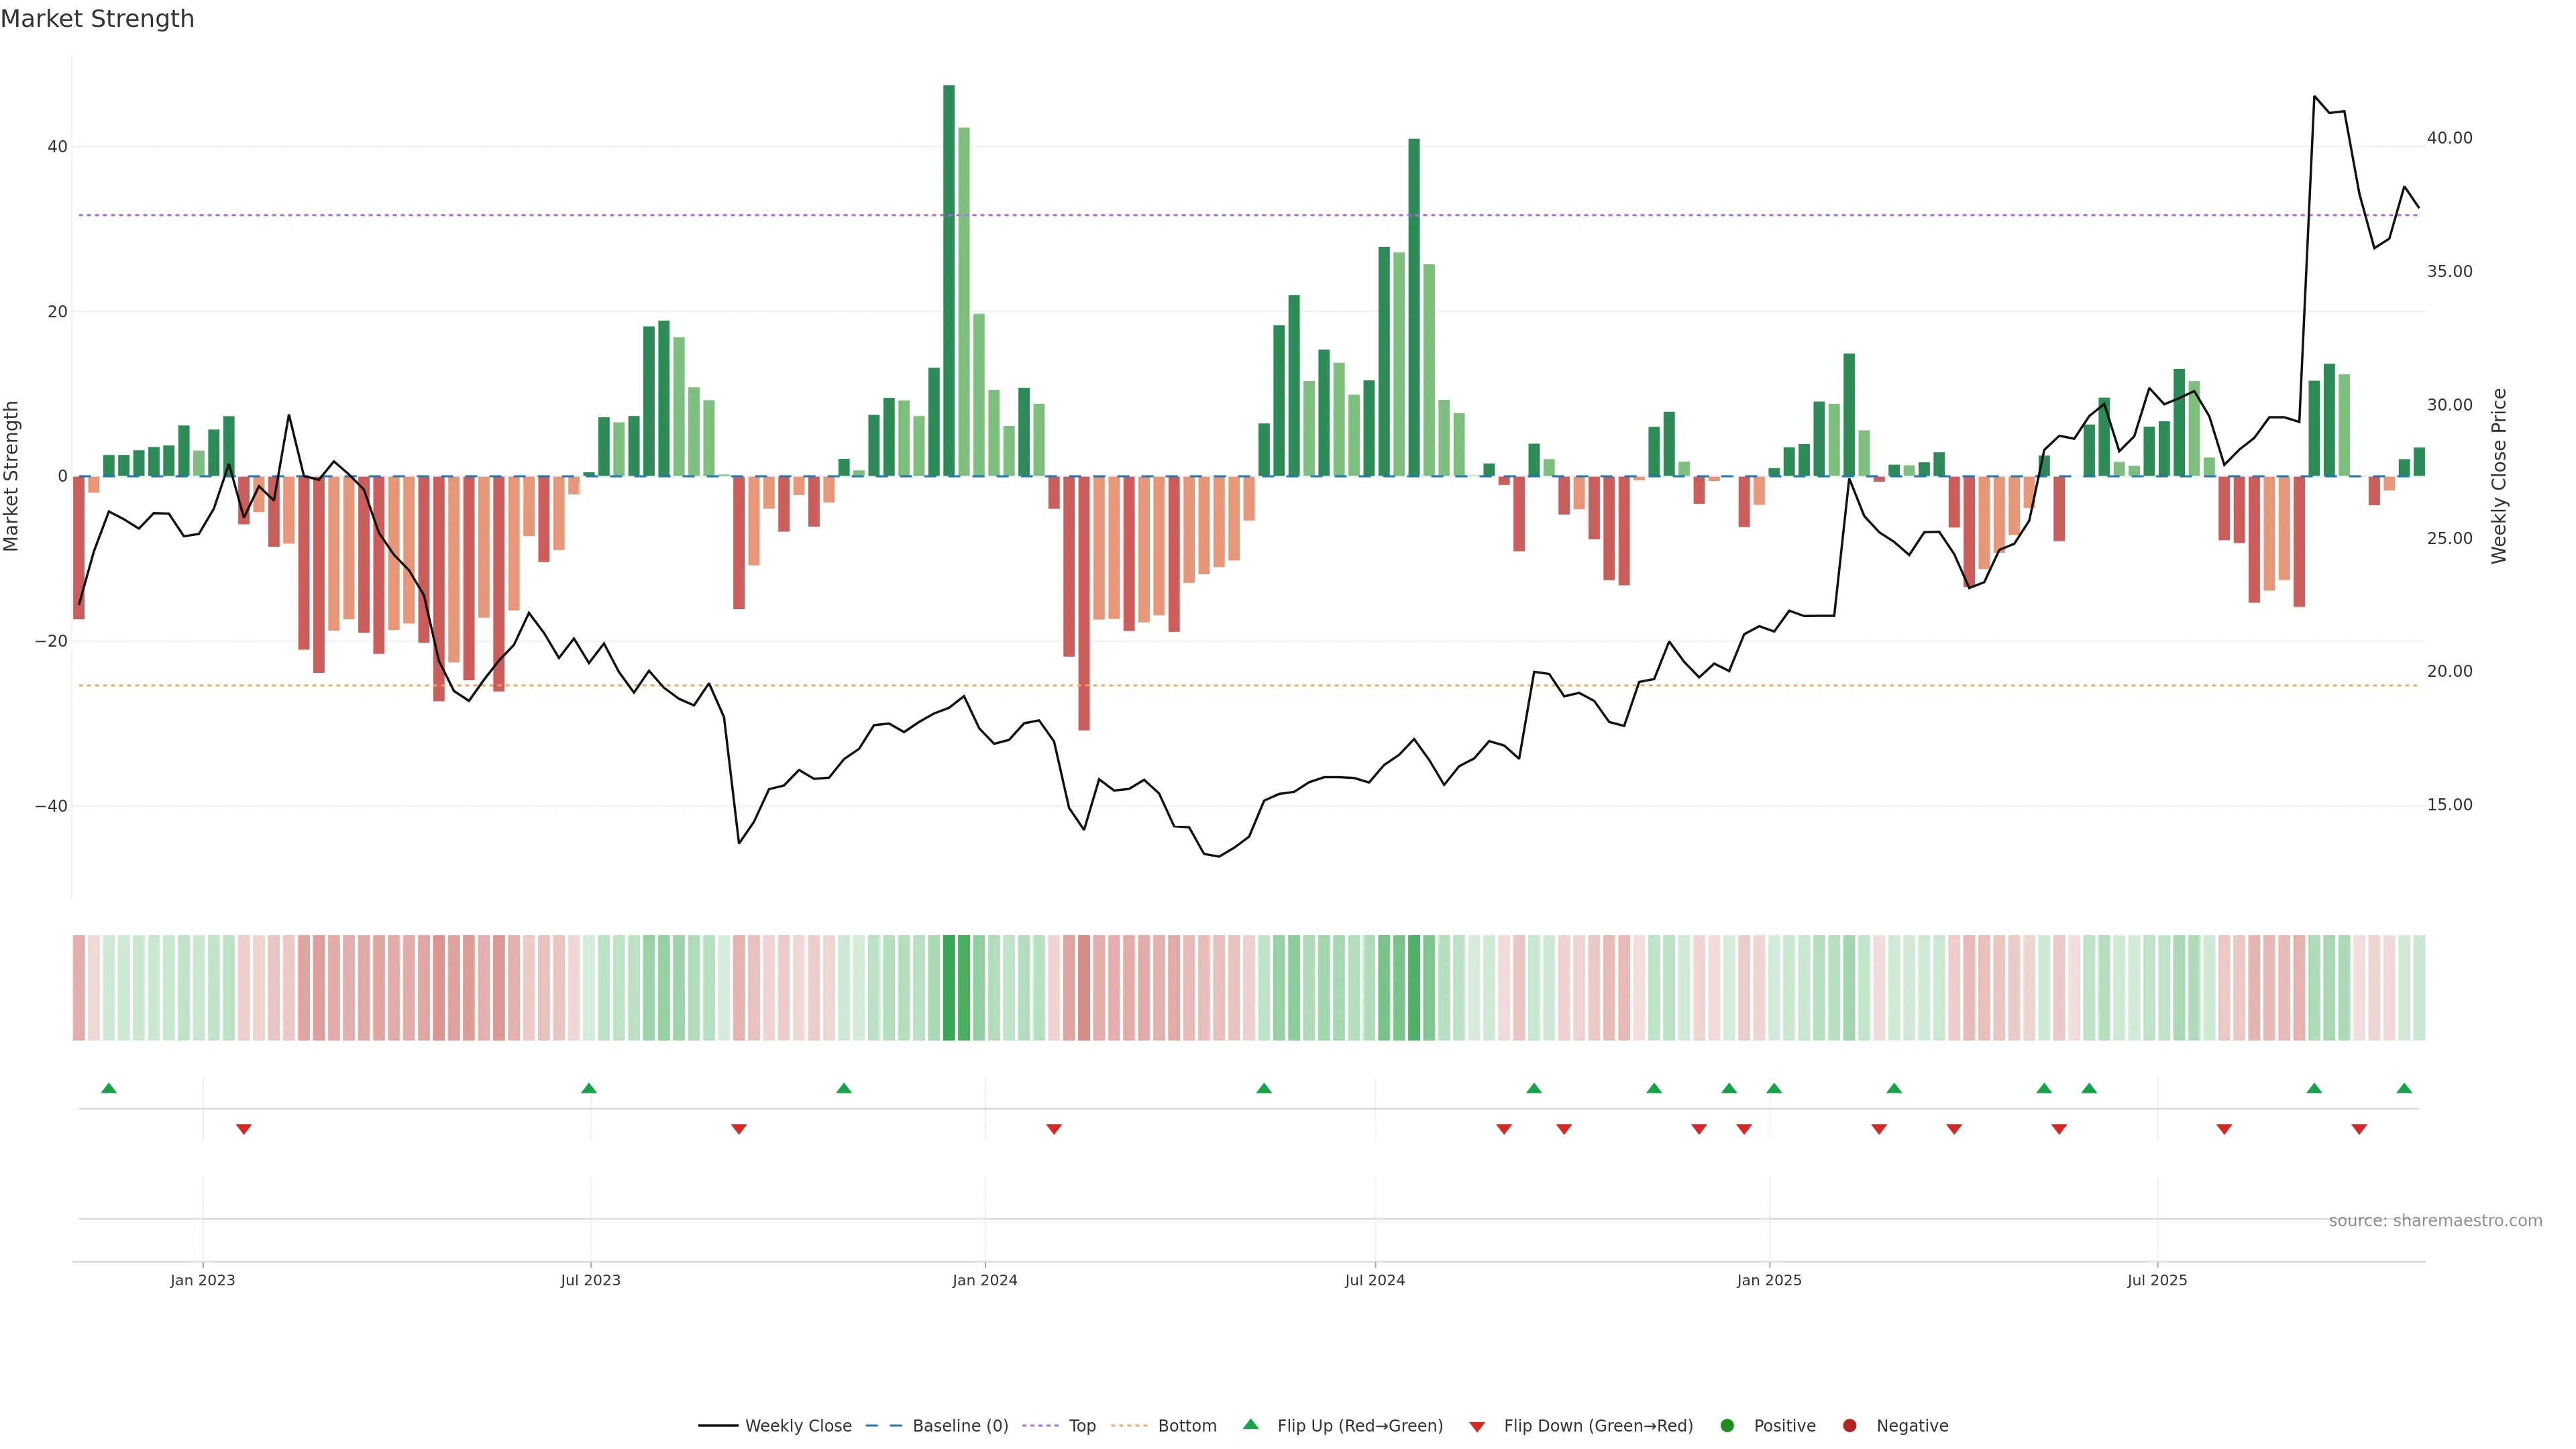Click the Weekly Close Price axis title
Image resolution: width=2576 pixels, height=1449 pixels.
[2499, 476]
